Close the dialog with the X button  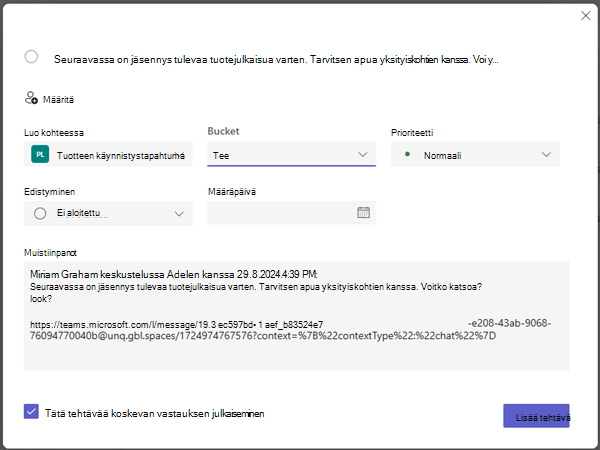[585, 16]
